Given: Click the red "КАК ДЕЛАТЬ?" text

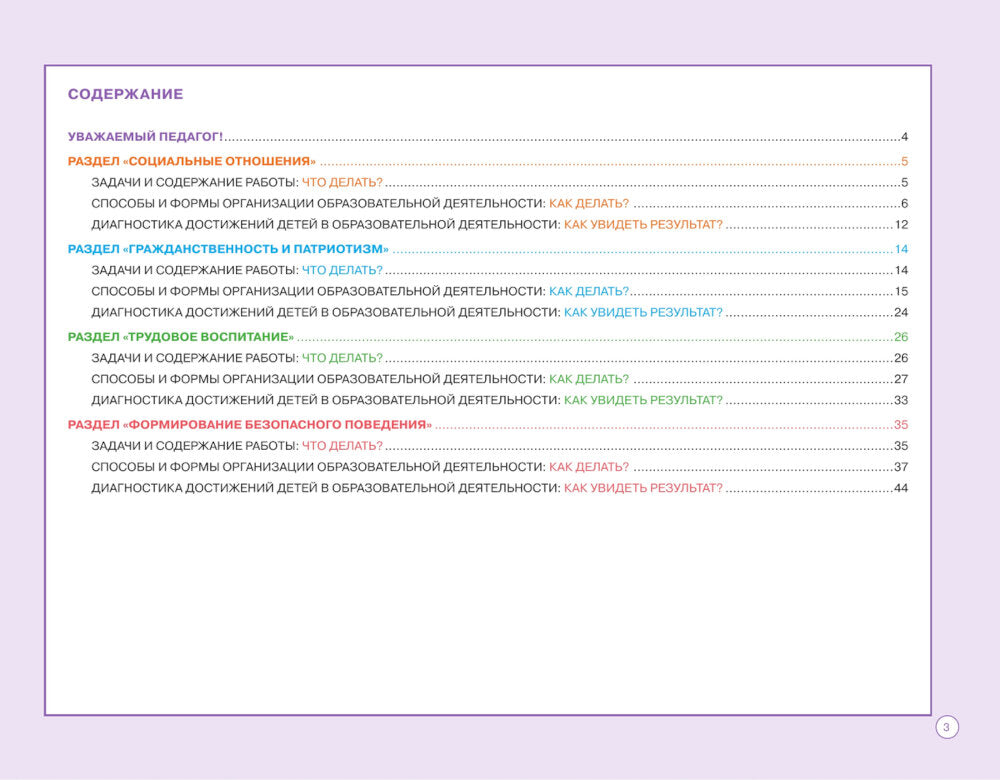Looking at the screenshot, I should coord(589,467).
